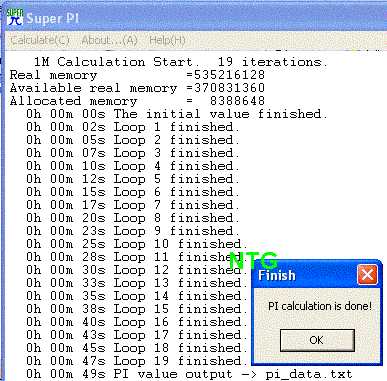Confirm the Finish dialog with OK
The height and width of the screenshot is (381, 387).
click(x=317, y=340)
